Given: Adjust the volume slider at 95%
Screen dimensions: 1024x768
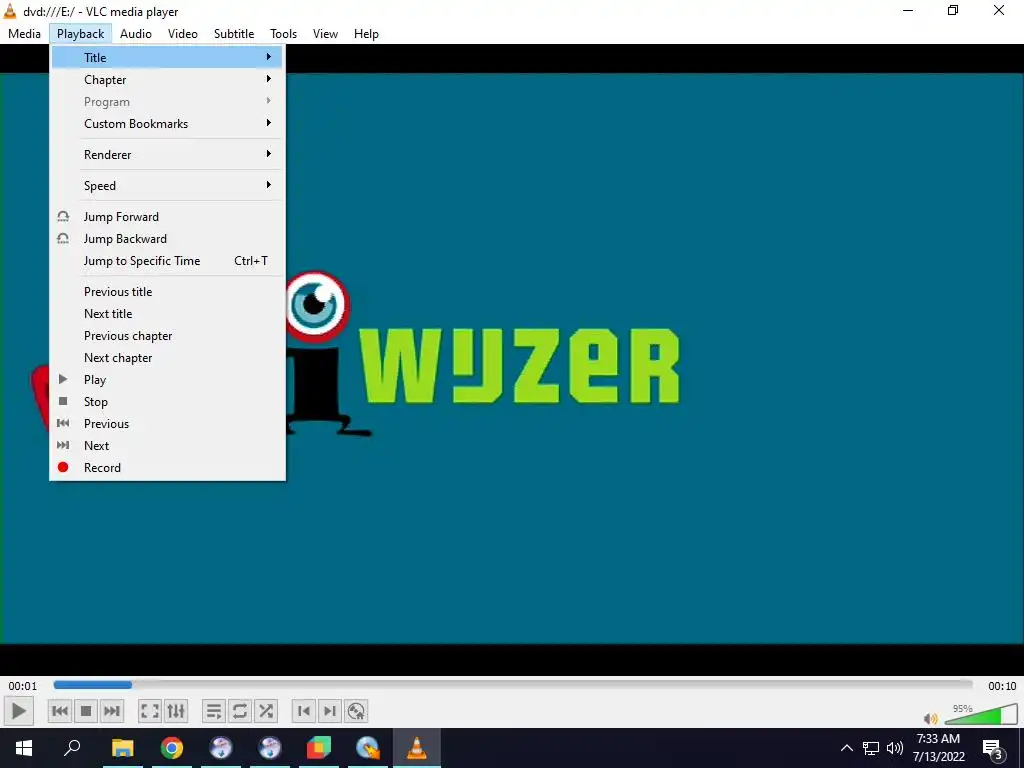Looking at the screenshot, I should click(x=981, y=714).
